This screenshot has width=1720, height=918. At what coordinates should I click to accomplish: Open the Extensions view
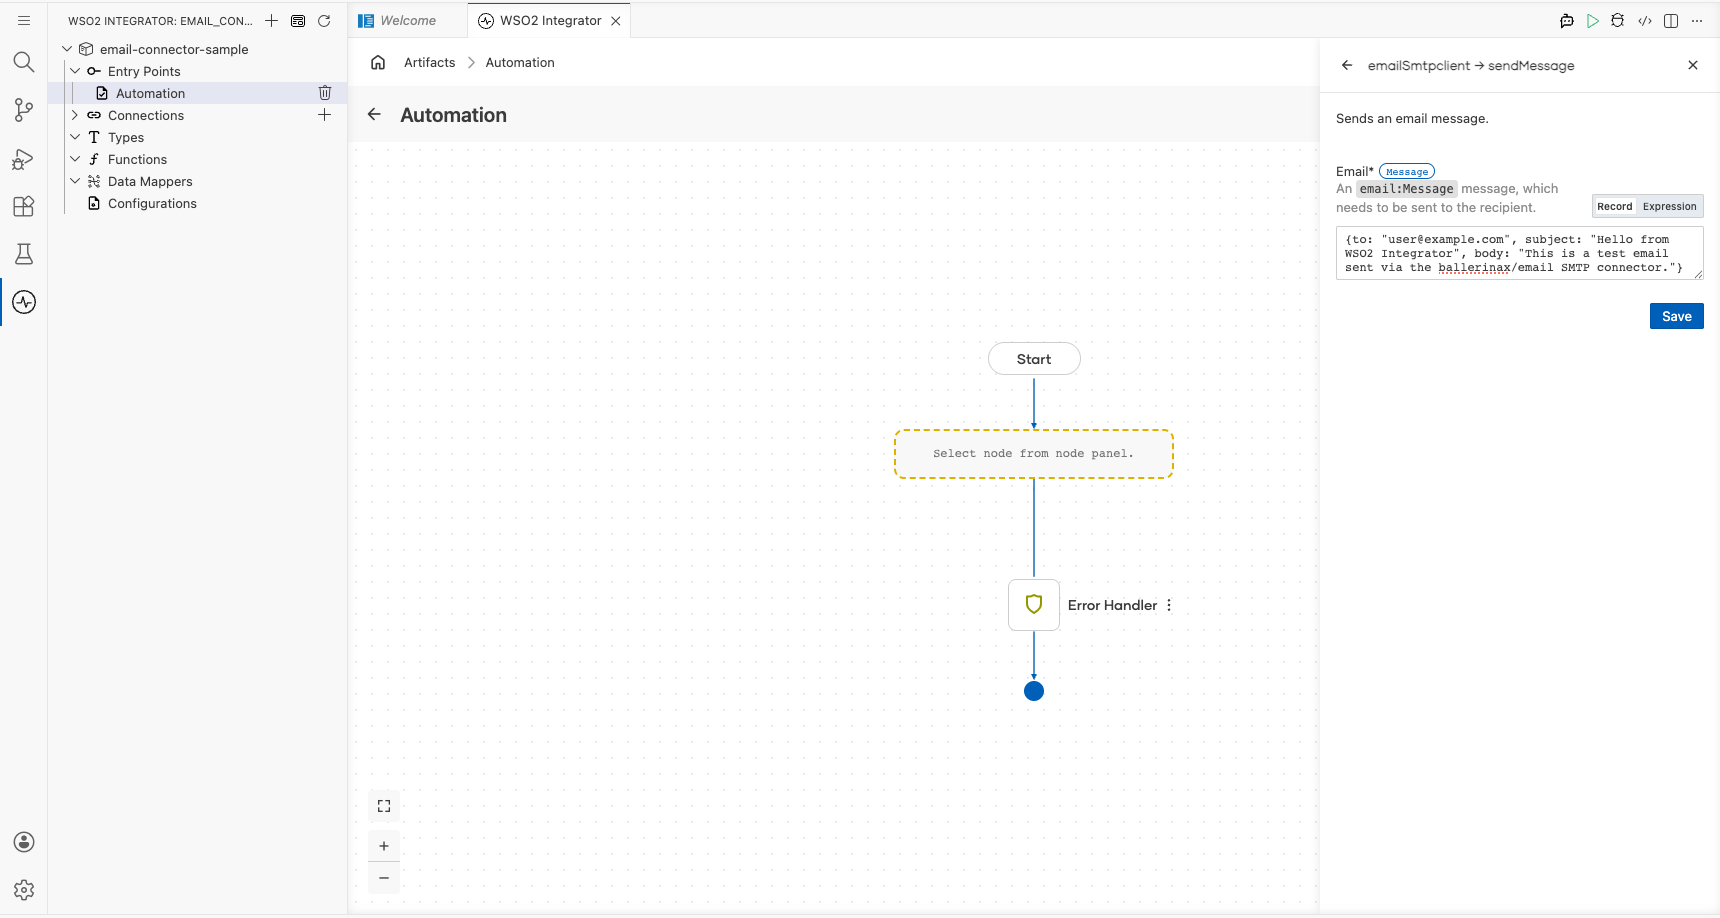(x=24, y=206)
